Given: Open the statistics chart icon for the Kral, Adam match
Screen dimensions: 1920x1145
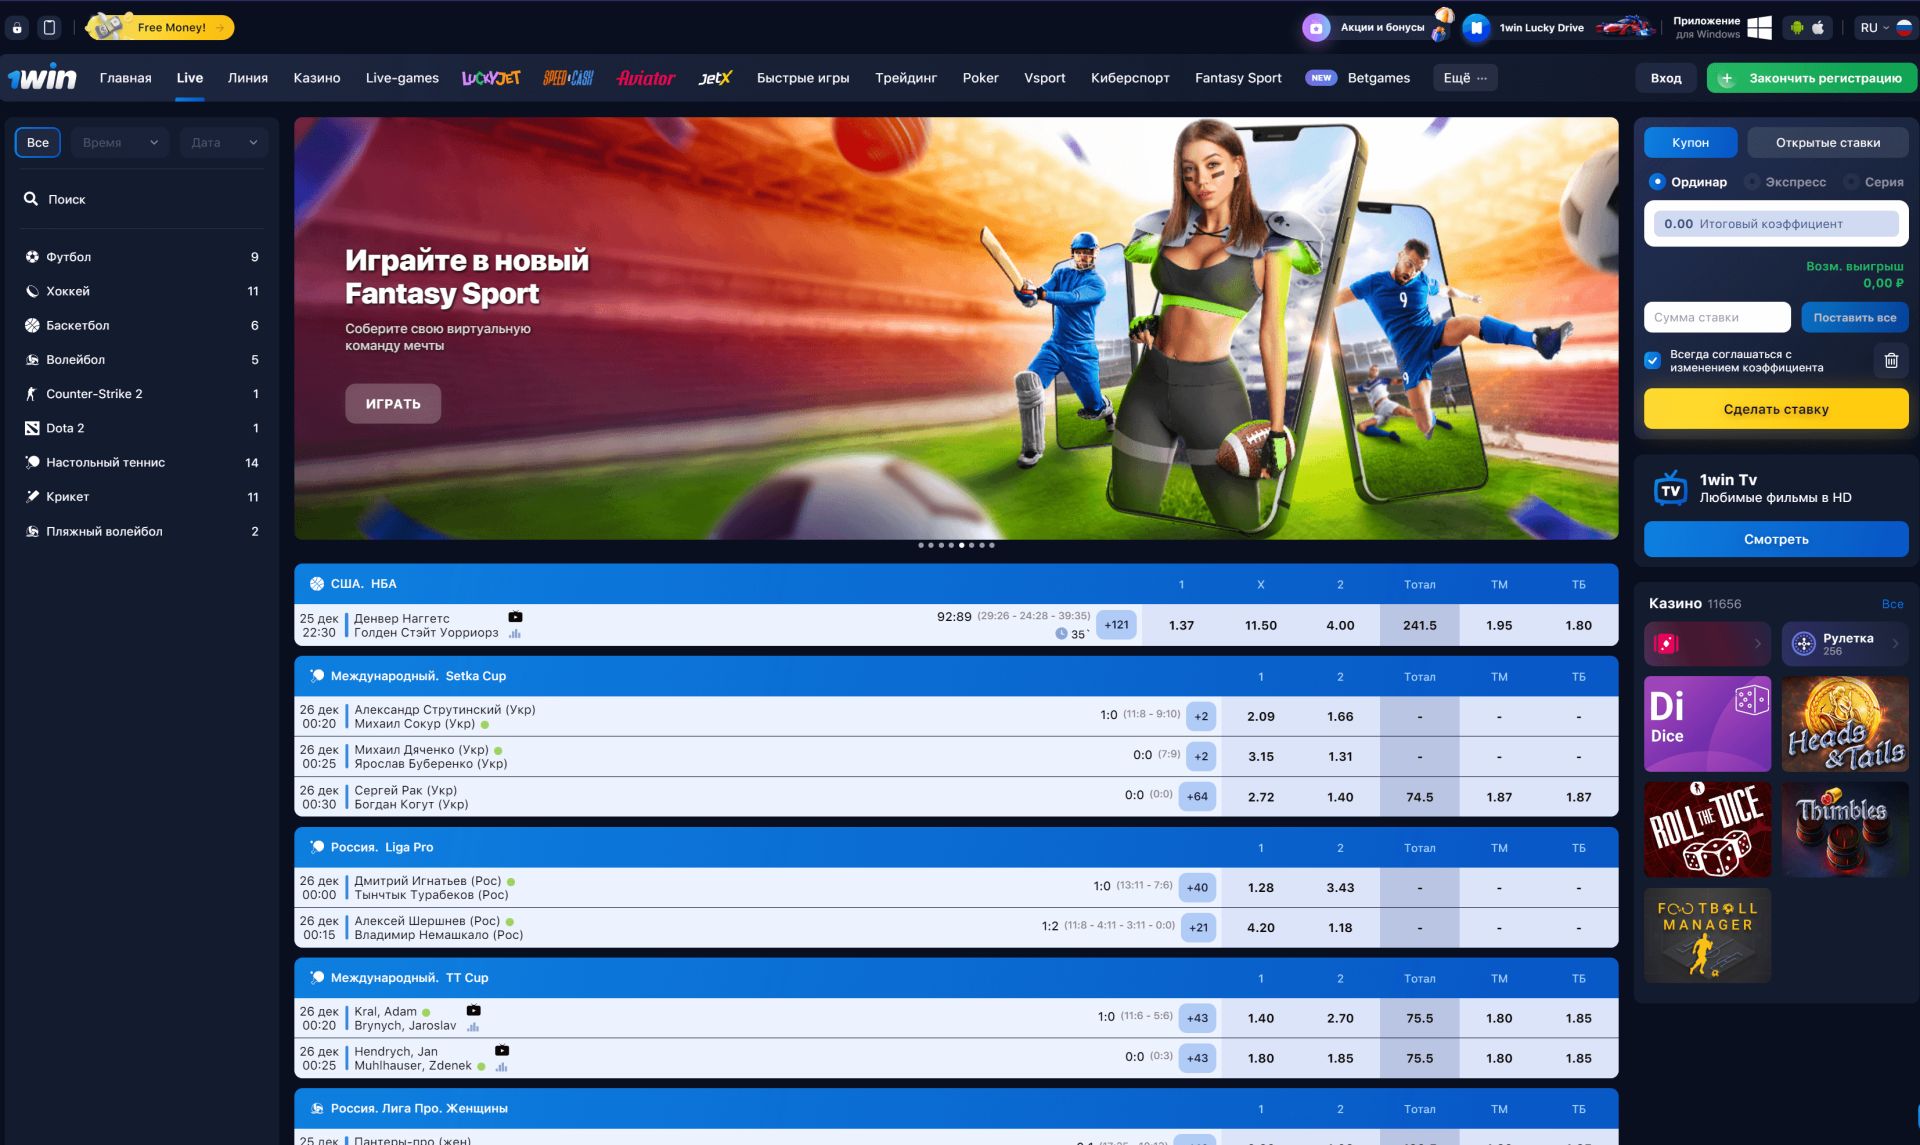Looking at the screenshot, I should 473,1026.
